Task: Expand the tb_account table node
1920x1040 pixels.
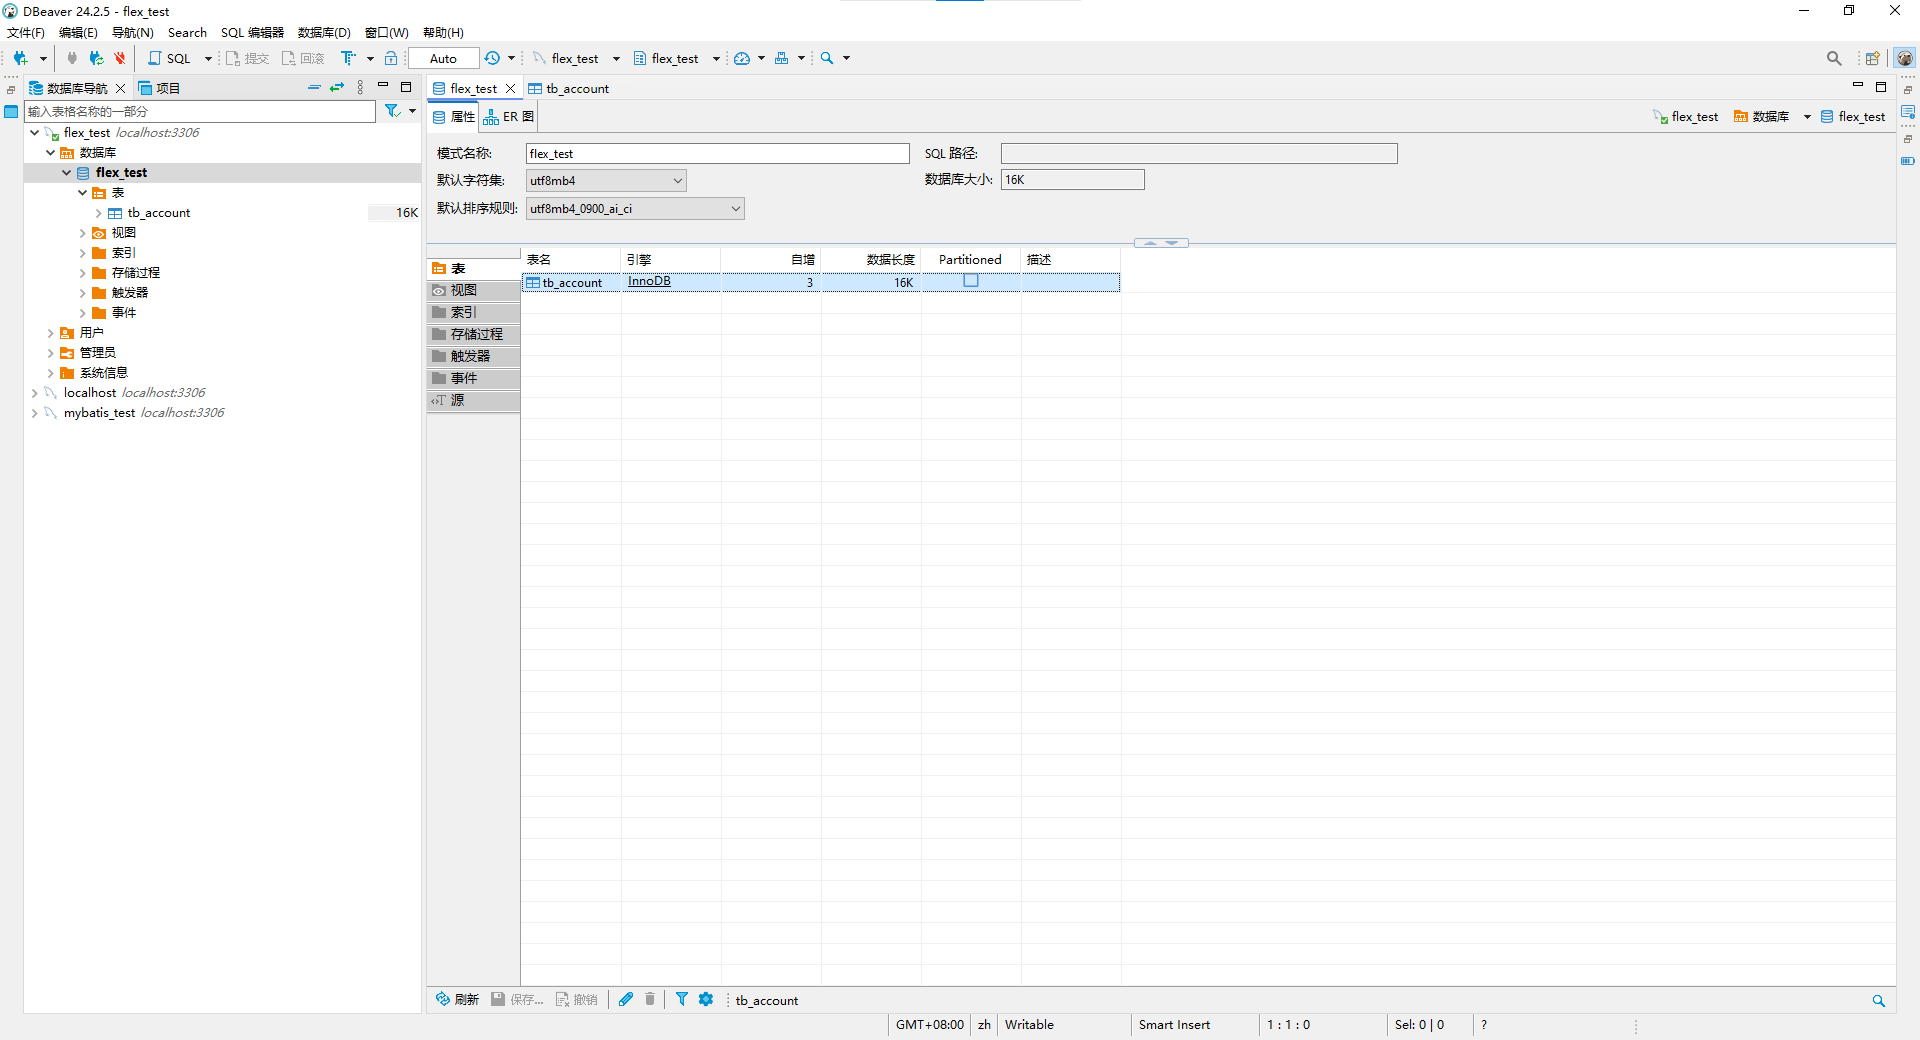Action: coord(98,213)
